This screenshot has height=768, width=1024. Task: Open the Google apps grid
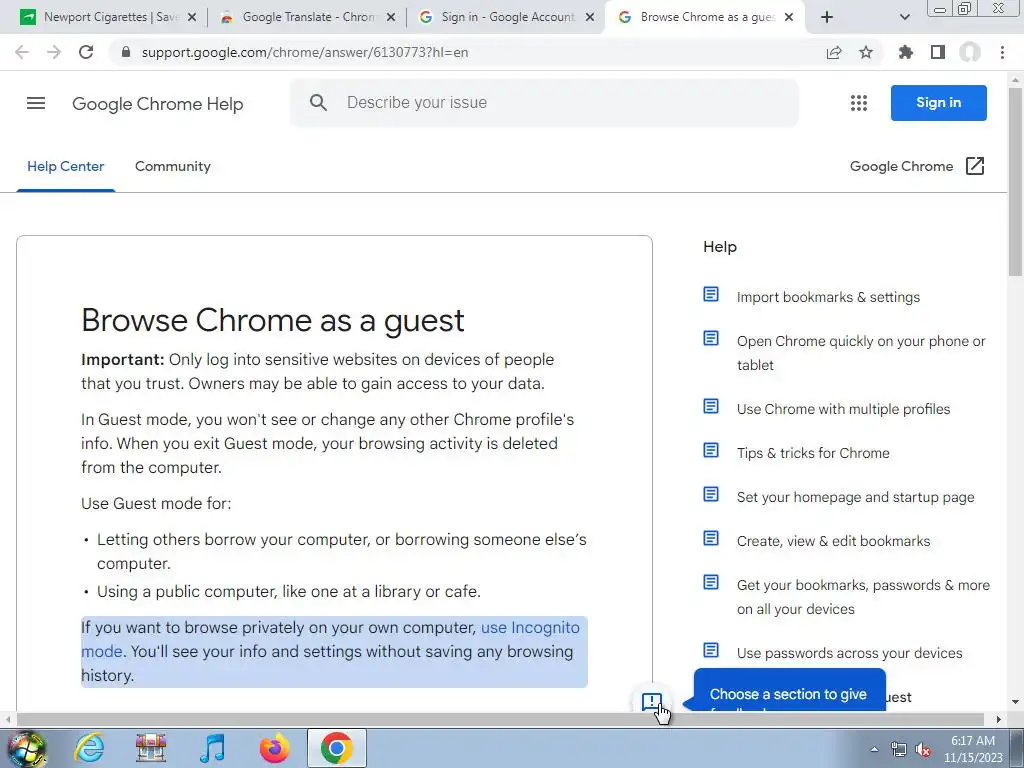pos(859,103)
